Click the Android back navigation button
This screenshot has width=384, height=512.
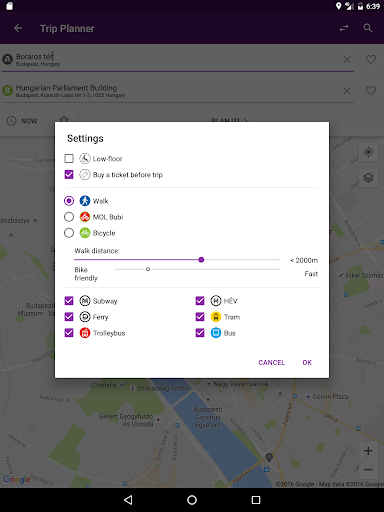(x=128, y=500)
